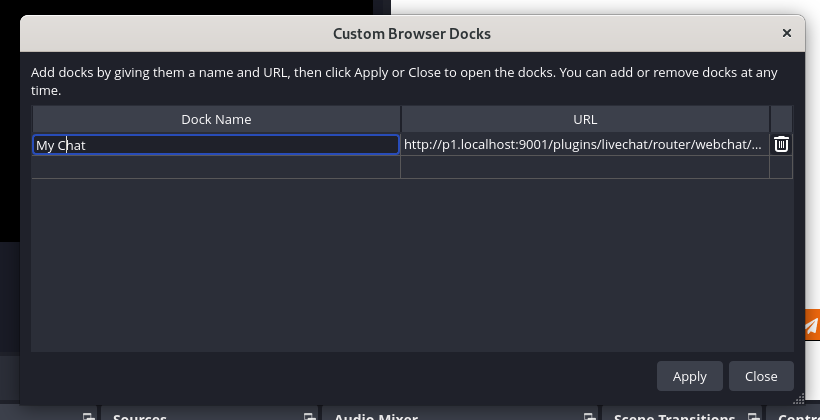Click the Custom Browser Docks title bar
820x420 pixels.
[x=411, y=34]
